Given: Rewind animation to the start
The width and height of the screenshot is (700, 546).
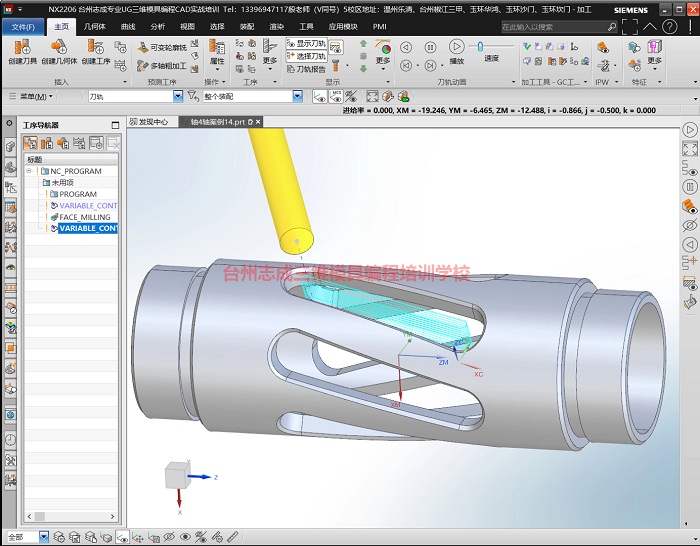Looking at the screenshot, I should 406,66.
